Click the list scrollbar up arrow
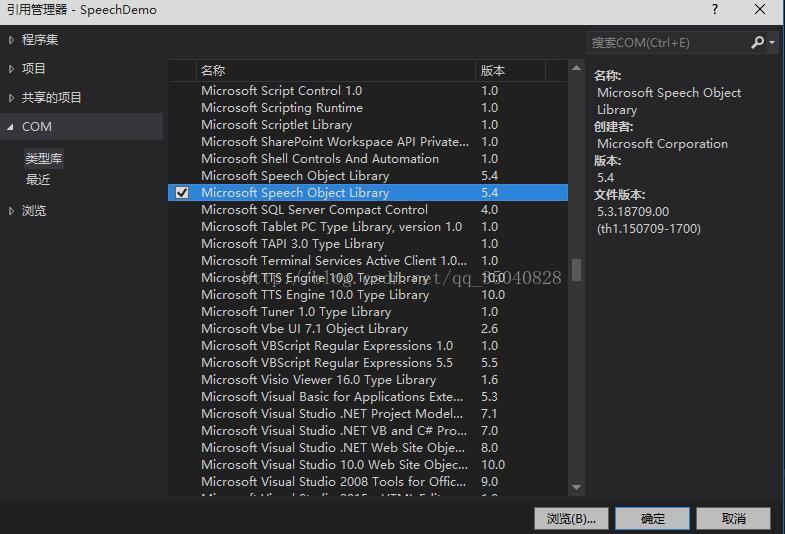This screenshot has height=534, width=785. pos(576,68)
